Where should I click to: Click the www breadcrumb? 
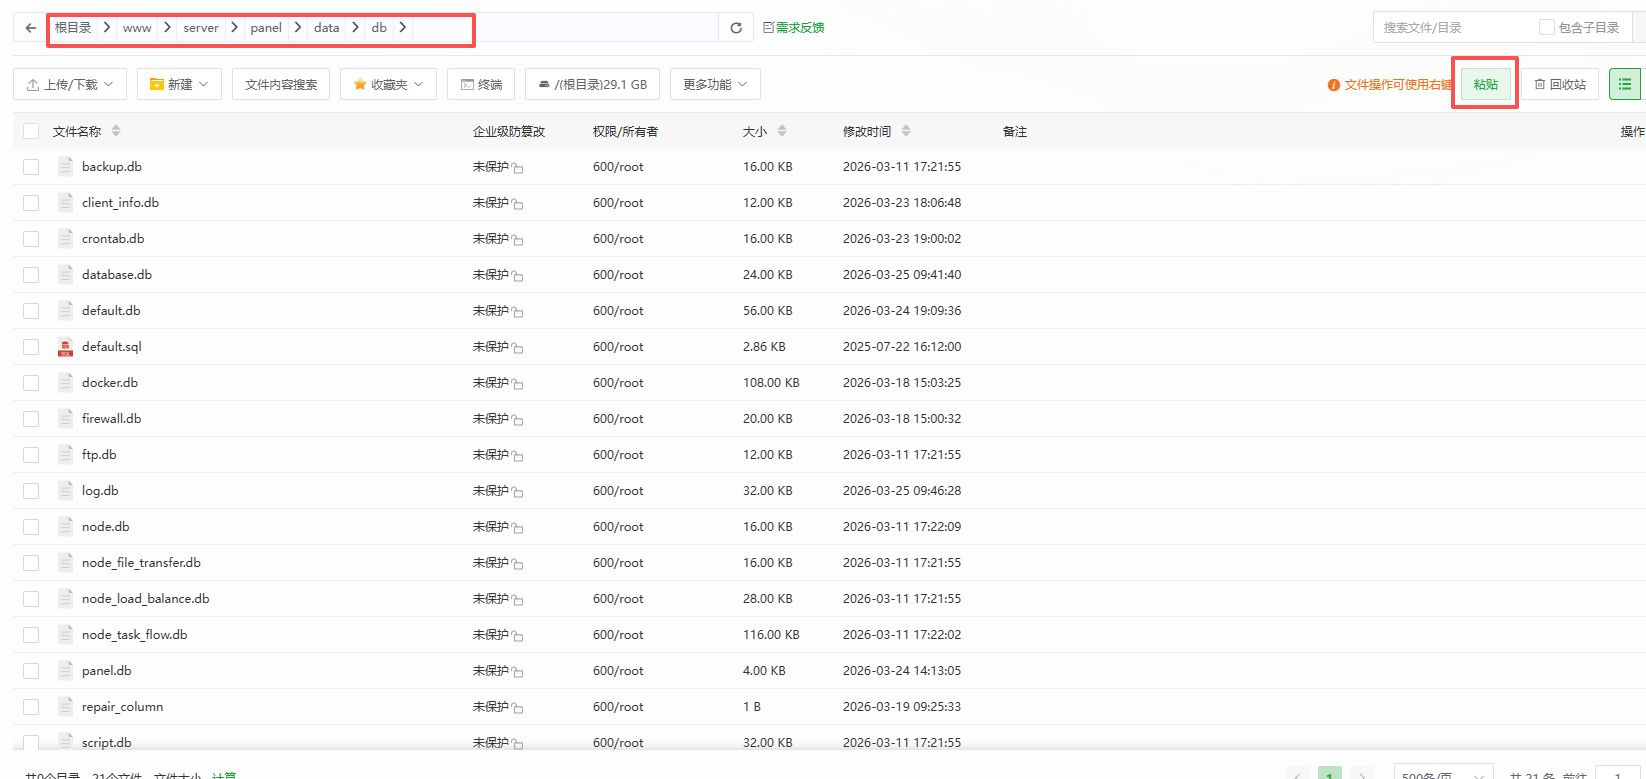(x=137, y=28)
